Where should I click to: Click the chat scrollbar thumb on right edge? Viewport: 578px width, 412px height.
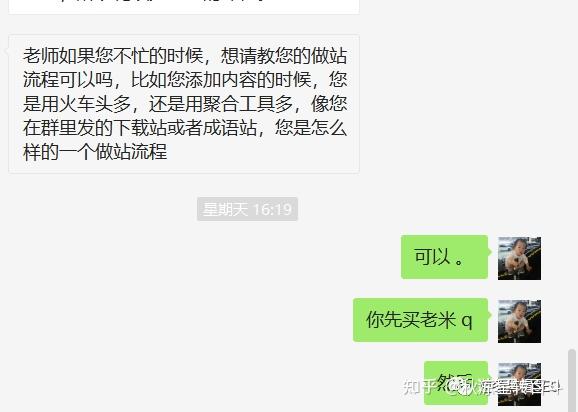click(572, 380)
